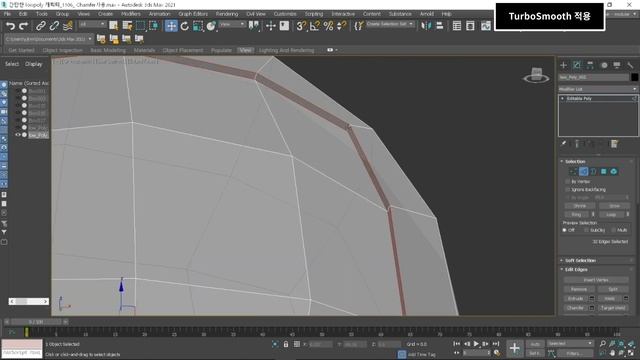Click the Select and Link chain icon

coord(40,26)
